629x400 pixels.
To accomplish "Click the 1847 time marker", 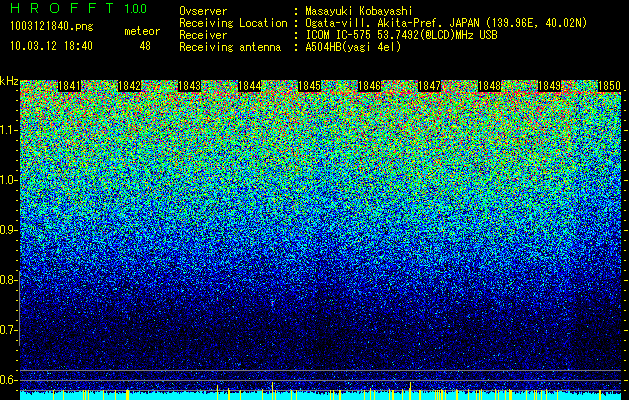I will 429,86.
